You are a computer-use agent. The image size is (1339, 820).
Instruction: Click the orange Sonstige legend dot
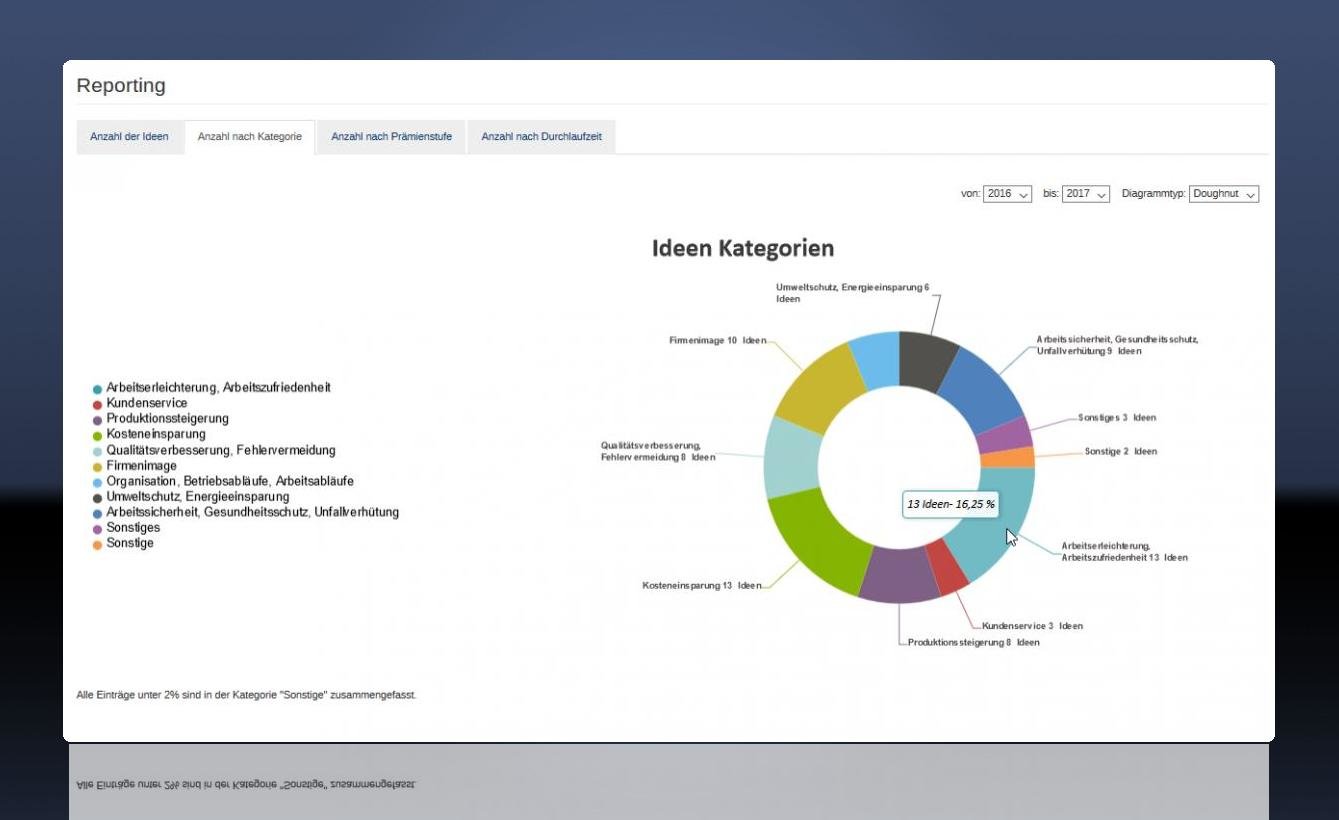[x=98, y=545]
